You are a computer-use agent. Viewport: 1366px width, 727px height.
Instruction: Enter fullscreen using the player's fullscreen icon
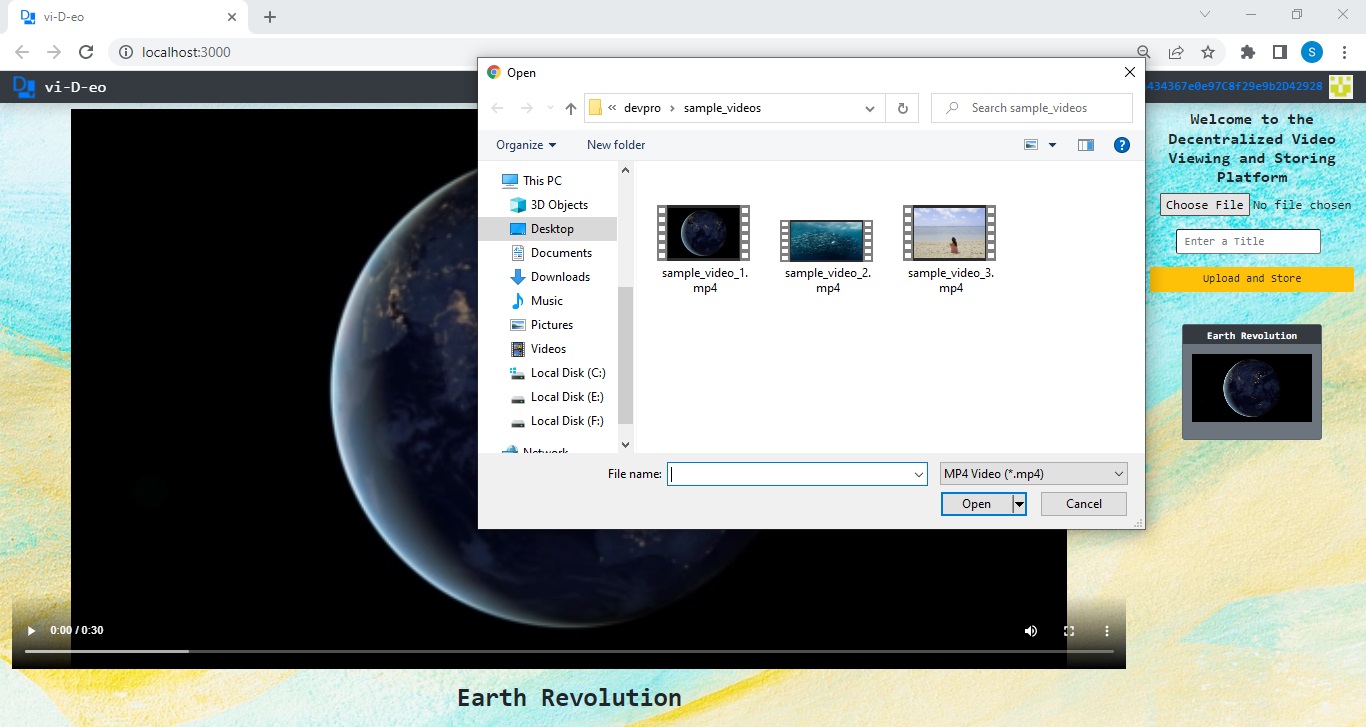pos(1068,631)
